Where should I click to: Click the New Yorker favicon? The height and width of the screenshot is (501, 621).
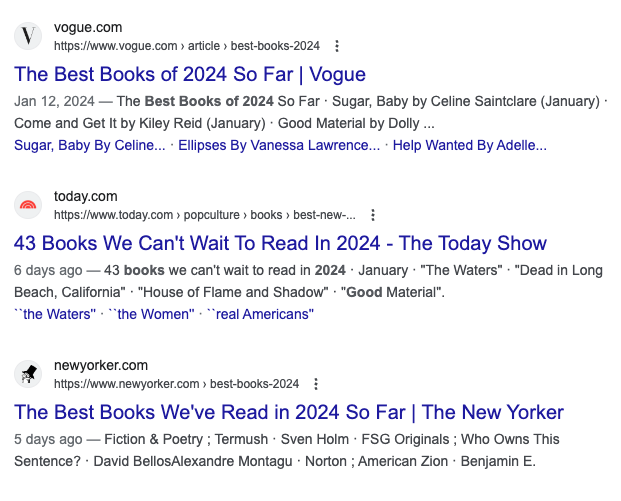tap(28, 374)
